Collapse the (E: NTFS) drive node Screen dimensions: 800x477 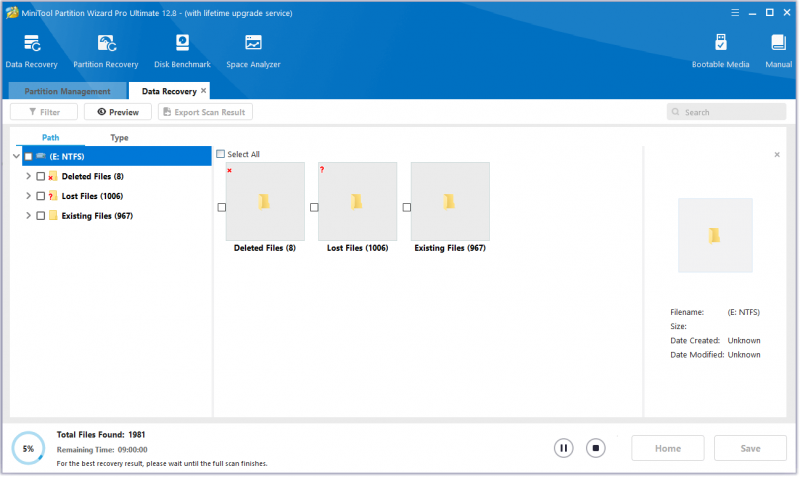pos(16,157)
